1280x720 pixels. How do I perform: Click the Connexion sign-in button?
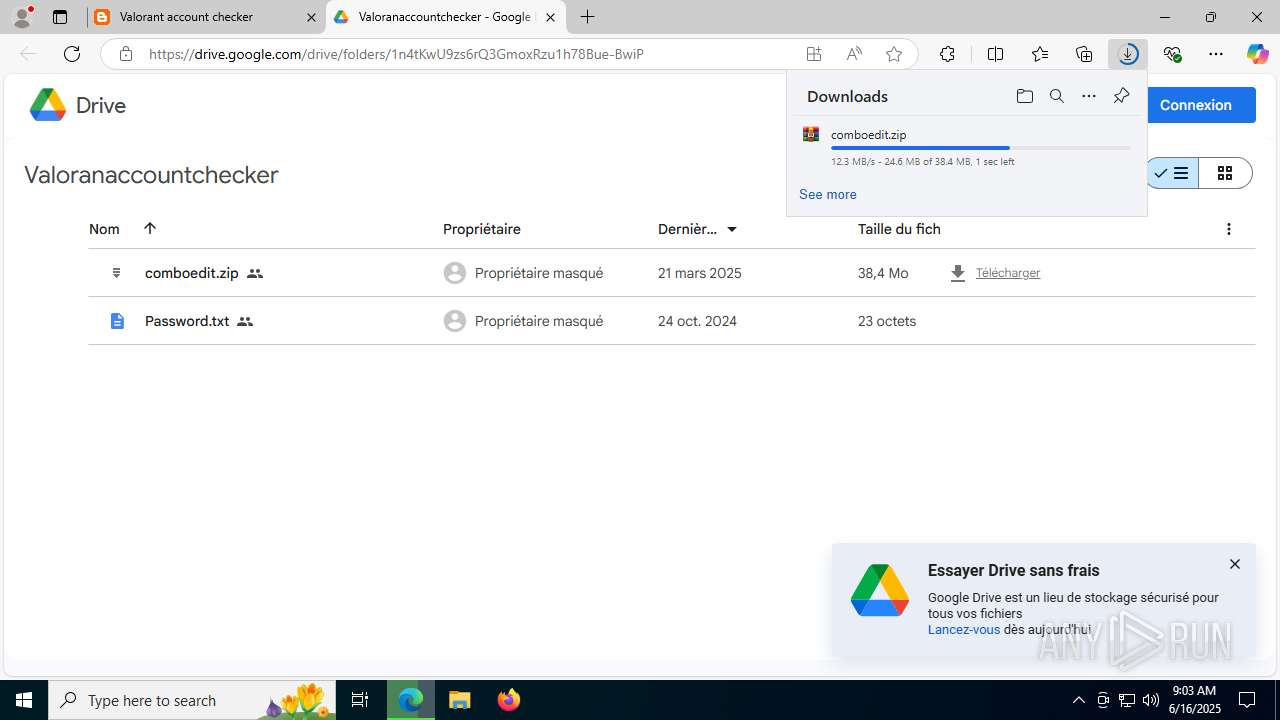tap(1195, 105)
